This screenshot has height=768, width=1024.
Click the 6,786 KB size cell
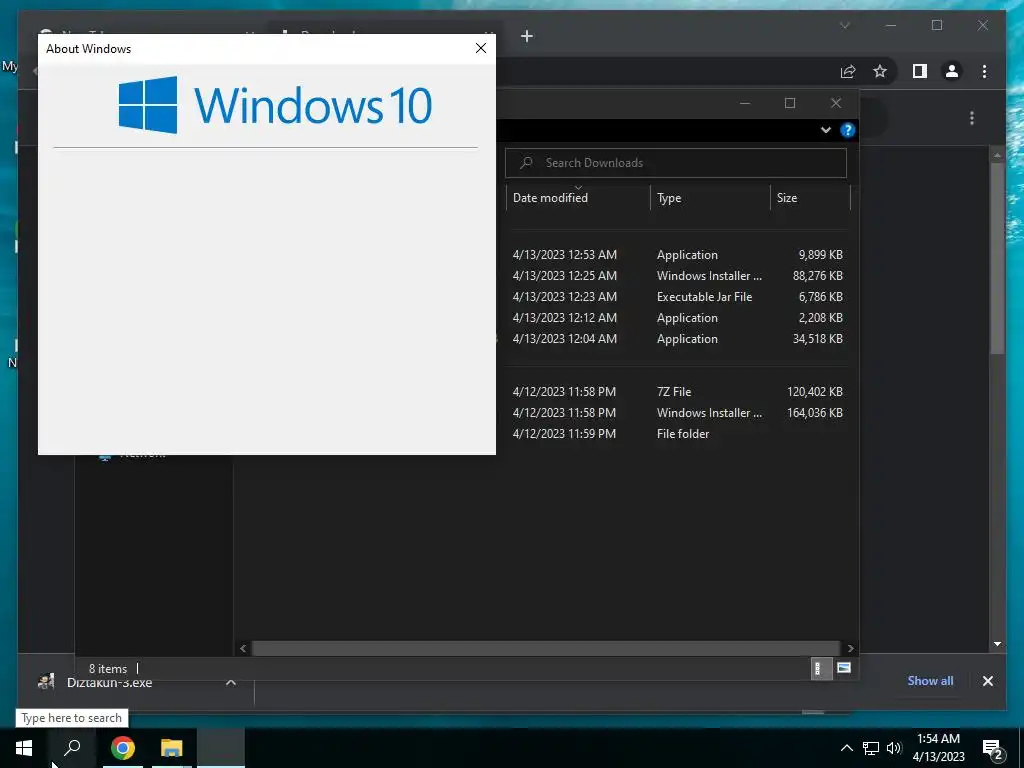click(x=820, y=296)
